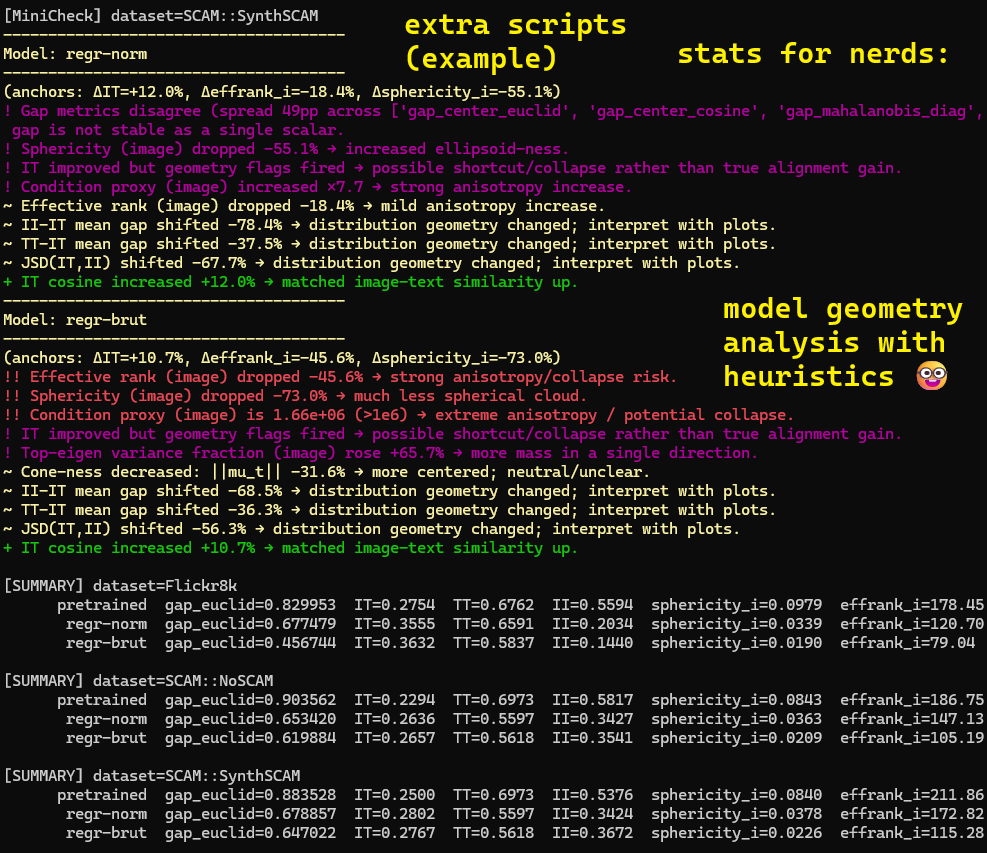Click SynthSCAM regr-norm sphericity_i=0.0378 value
The width and height of the screenshot is (987, 853).
(736, 814)
